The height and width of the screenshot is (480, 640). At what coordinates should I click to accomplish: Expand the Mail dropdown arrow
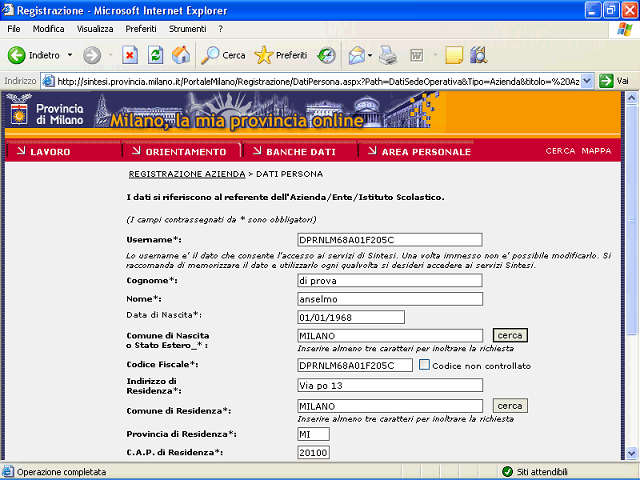tap(370, 55)
